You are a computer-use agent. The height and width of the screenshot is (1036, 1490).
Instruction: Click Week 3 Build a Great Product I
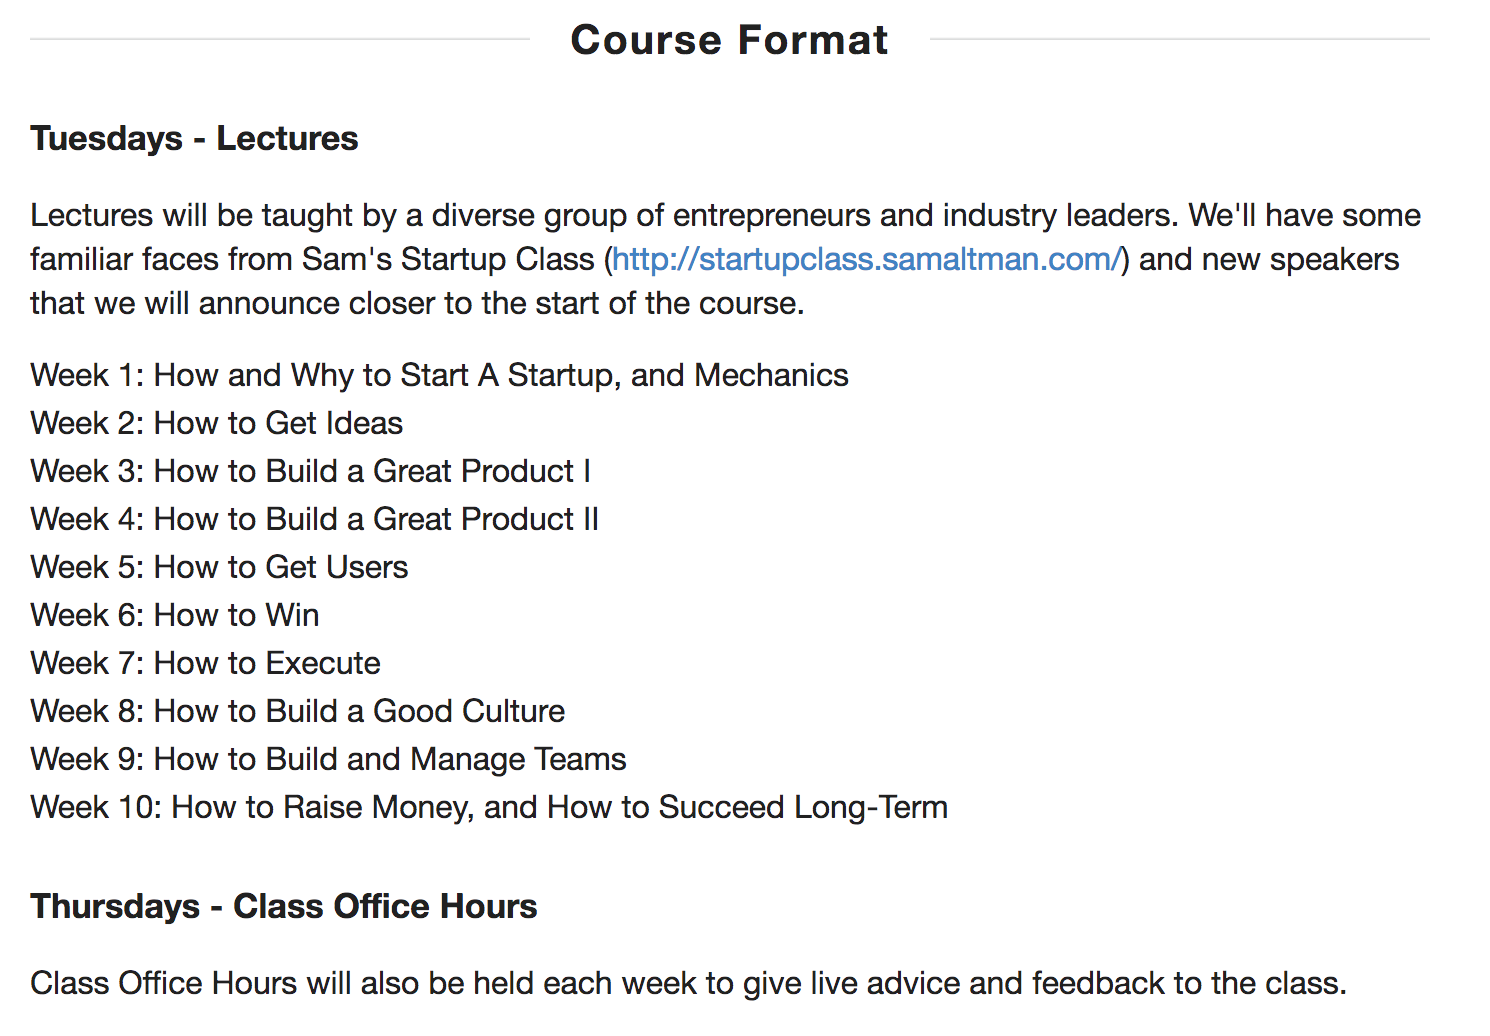click(x=310, y=472)
